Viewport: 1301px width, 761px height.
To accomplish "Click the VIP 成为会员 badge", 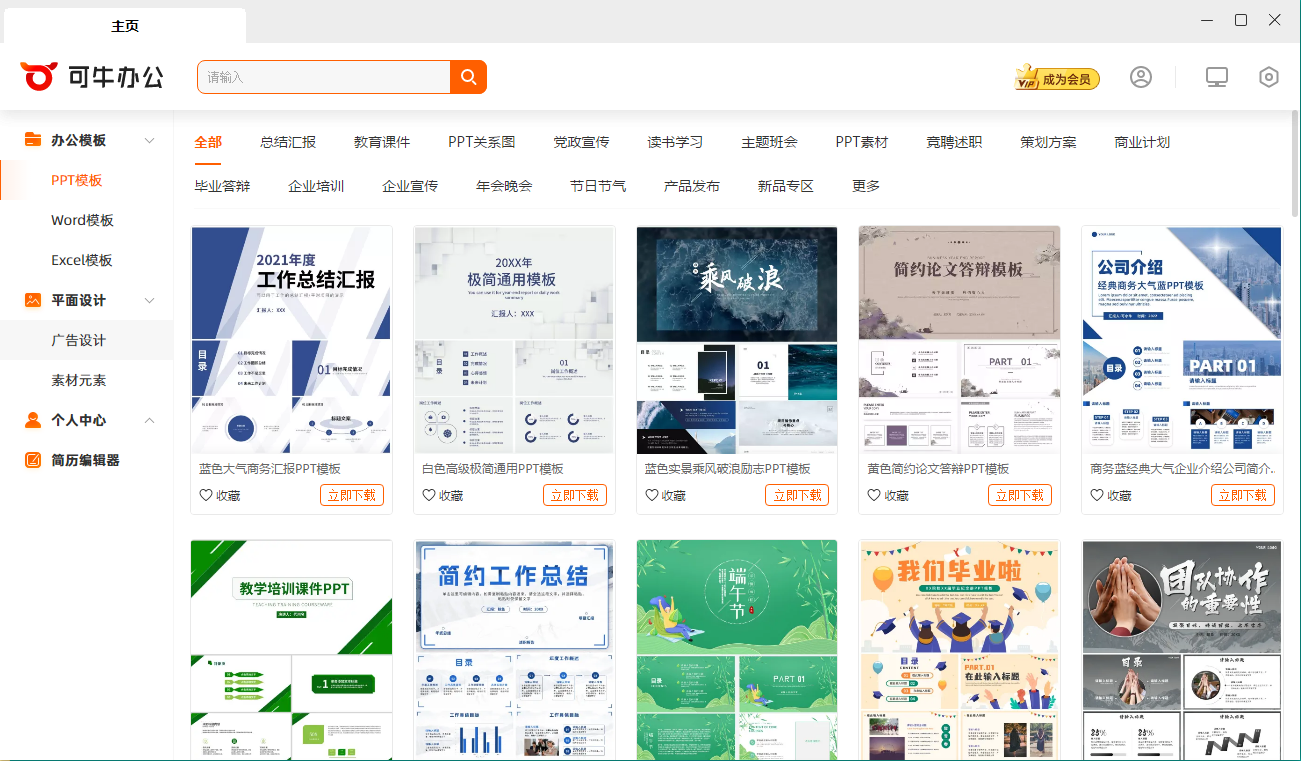I will tap(1057, 78).
